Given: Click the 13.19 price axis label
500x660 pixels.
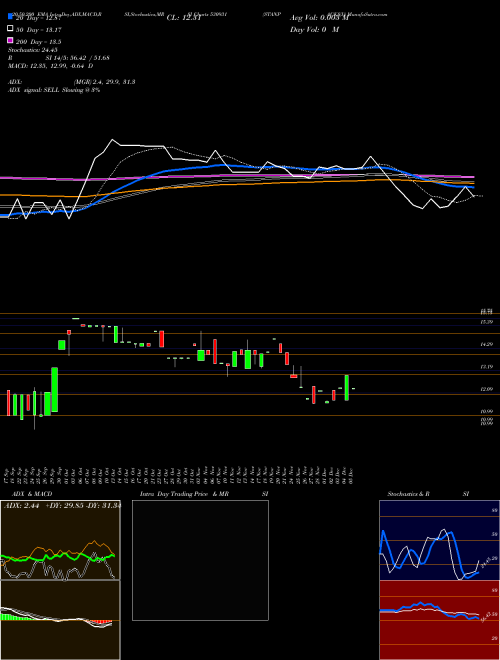Looking at the screenshot, I should [x=487, y=367].
